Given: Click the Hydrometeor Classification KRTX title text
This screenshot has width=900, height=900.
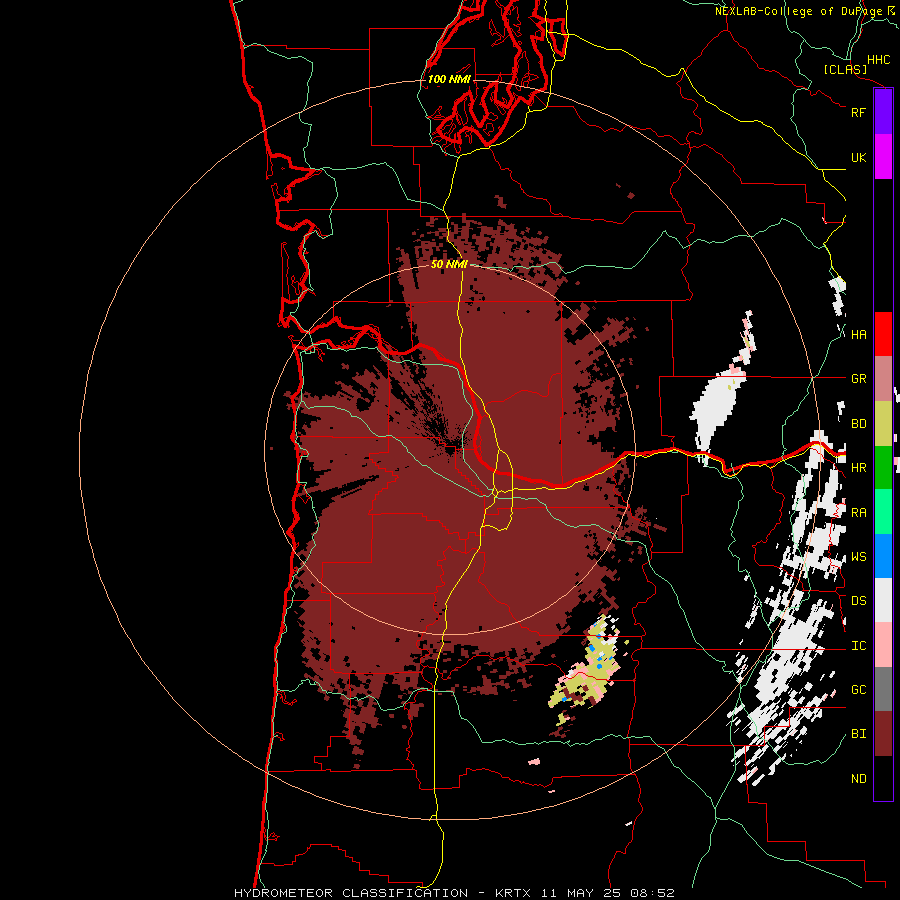Looking at the screenshot, I should 454,893.
